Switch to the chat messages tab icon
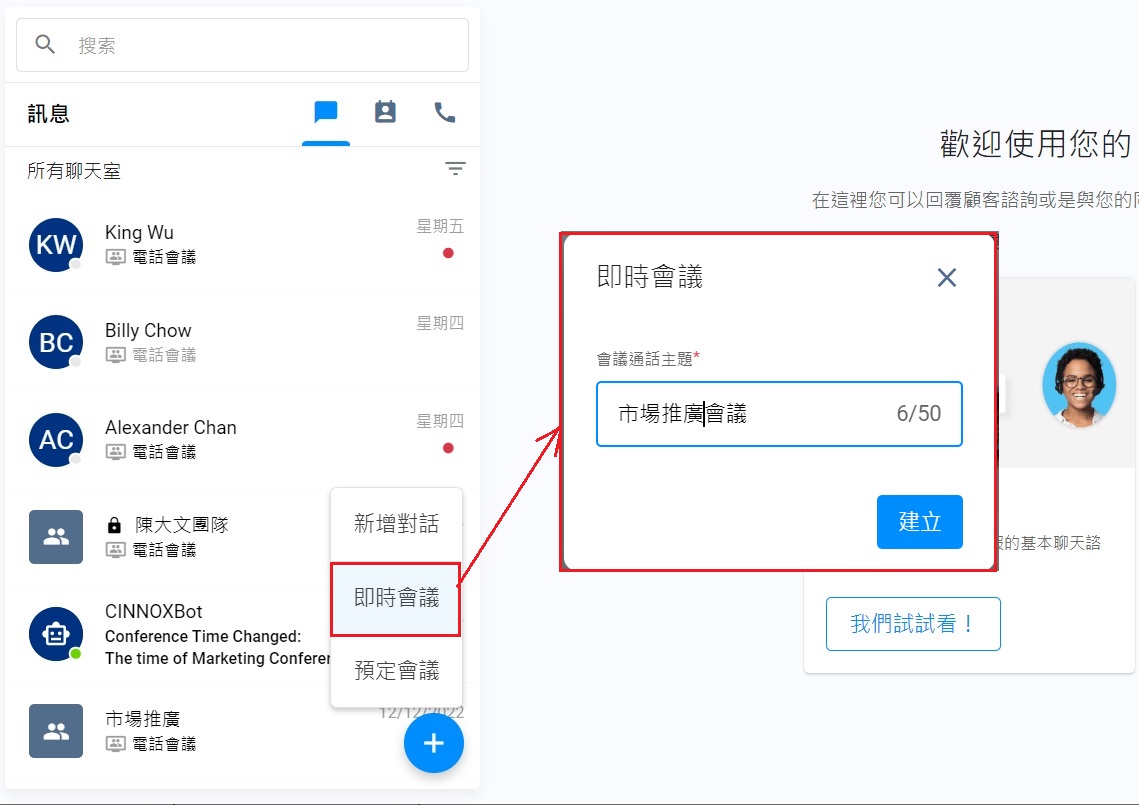The width and height of the screenshot is (1139, 809). [325, 113]
